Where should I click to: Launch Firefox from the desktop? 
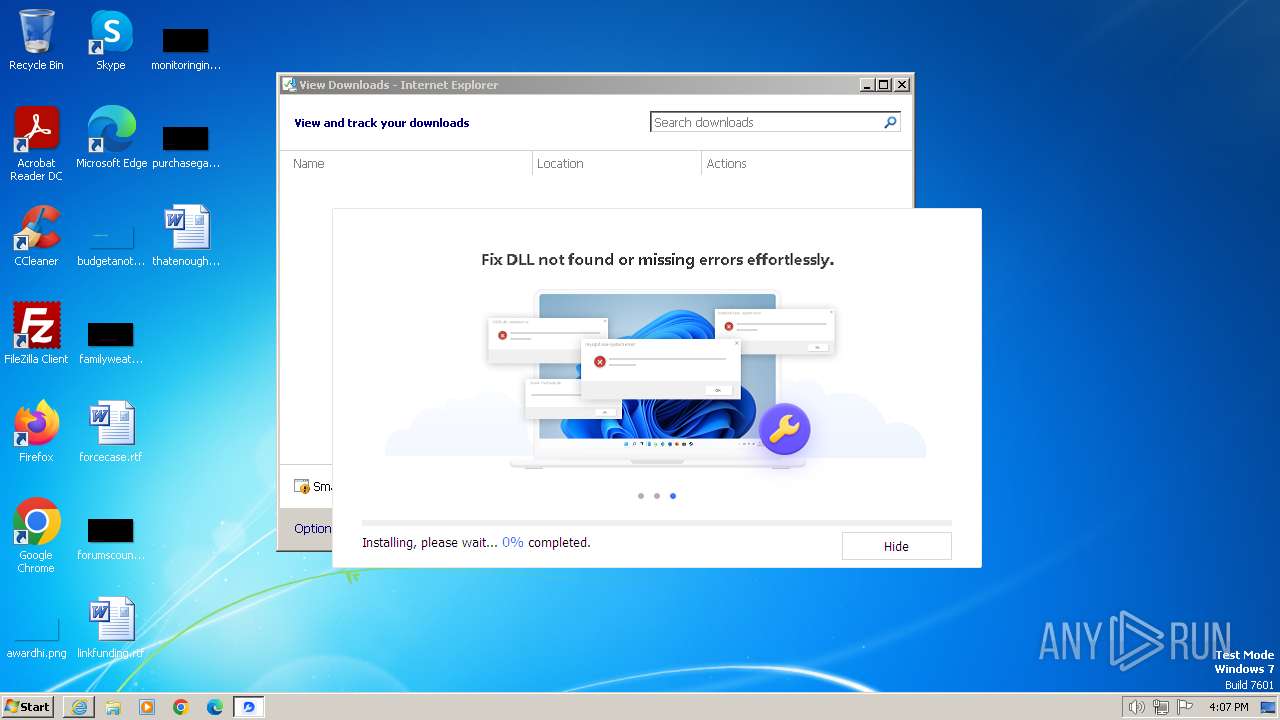(36, 431)
